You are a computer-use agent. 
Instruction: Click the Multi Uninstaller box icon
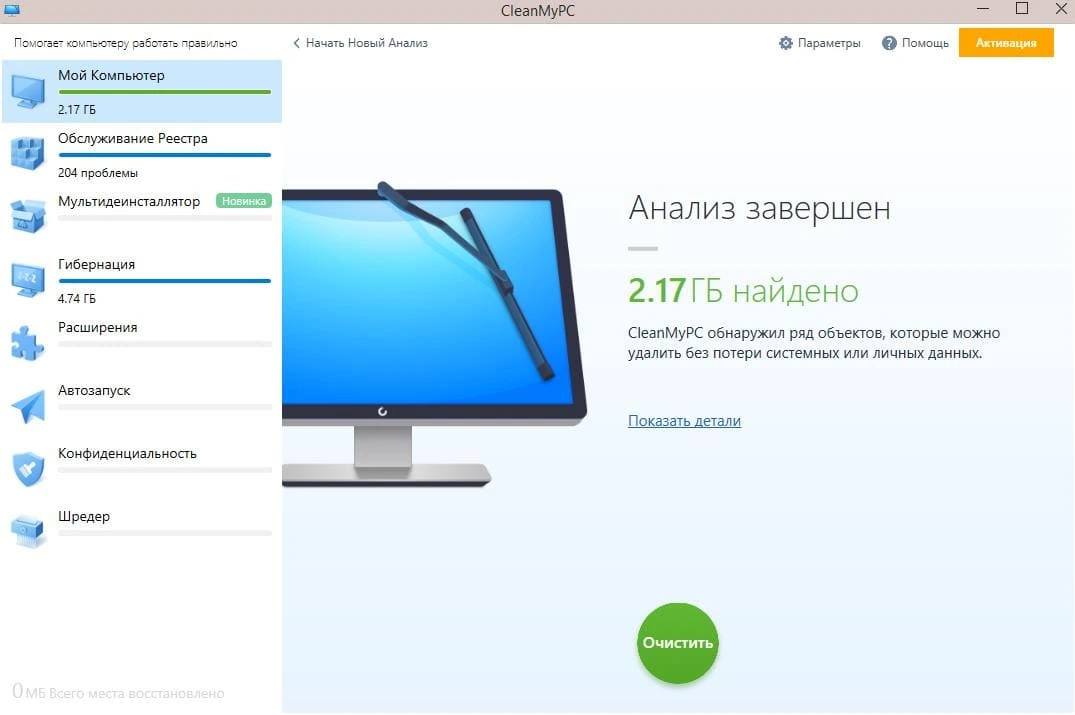pyautogui.click(x=27, y=217)
